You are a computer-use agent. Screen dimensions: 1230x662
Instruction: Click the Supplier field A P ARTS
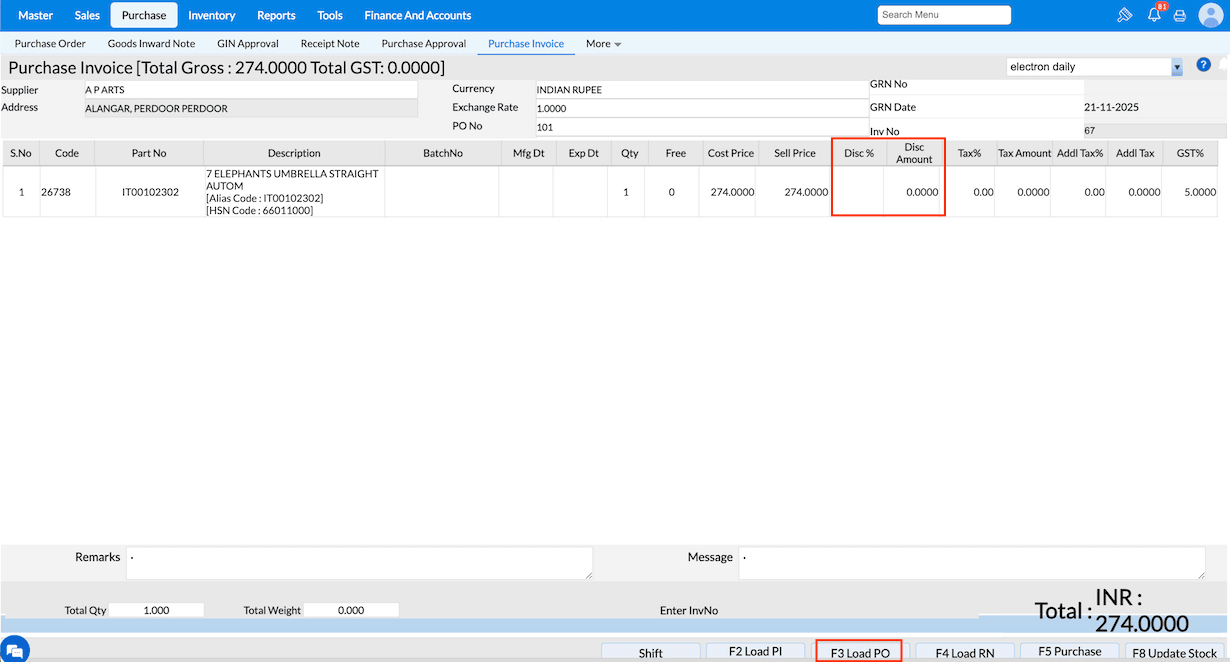pyautogui.click(x=250, y=90)
